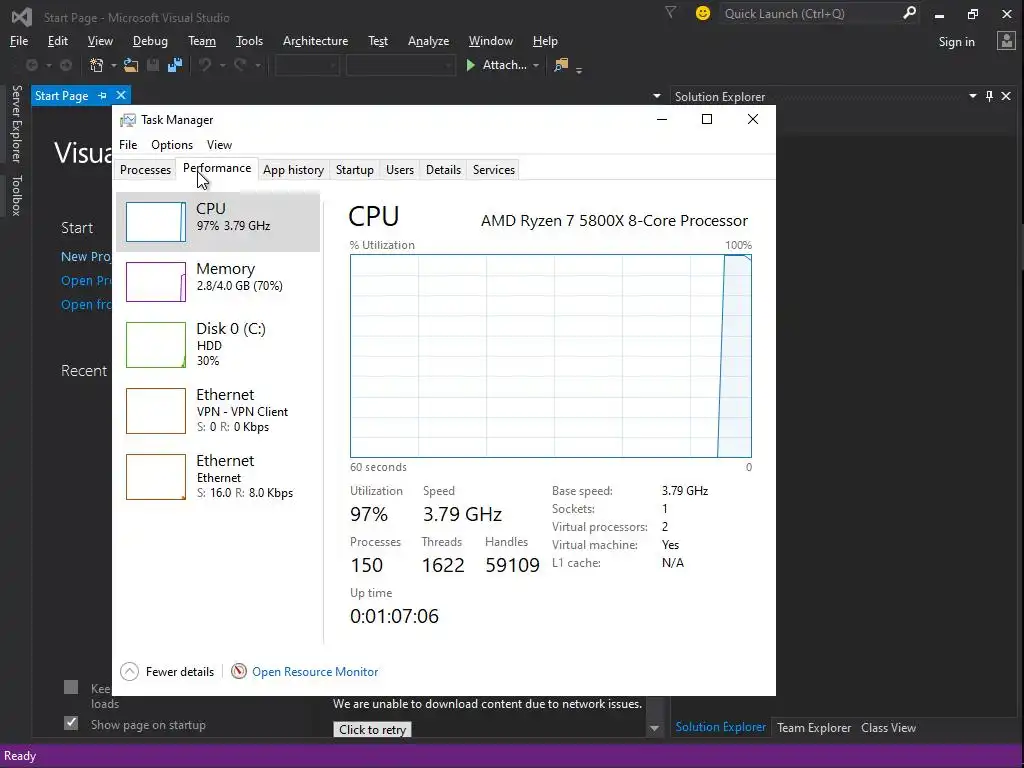Open the Toolbox side tab
Viewport: 1024px width, 768px height.
tap(16, 195)
